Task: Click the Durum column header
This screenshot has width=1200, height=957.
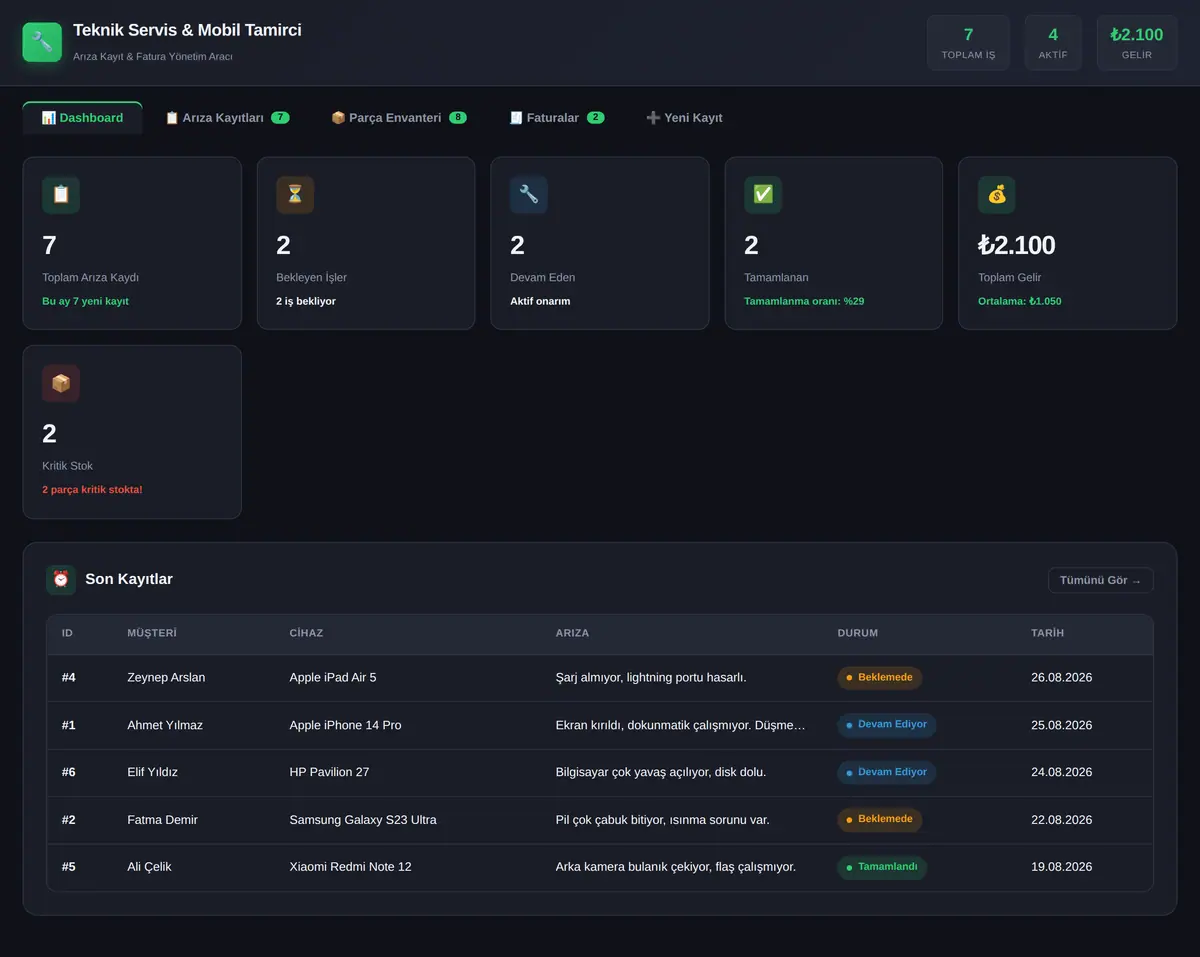Action: pos(858,633)
